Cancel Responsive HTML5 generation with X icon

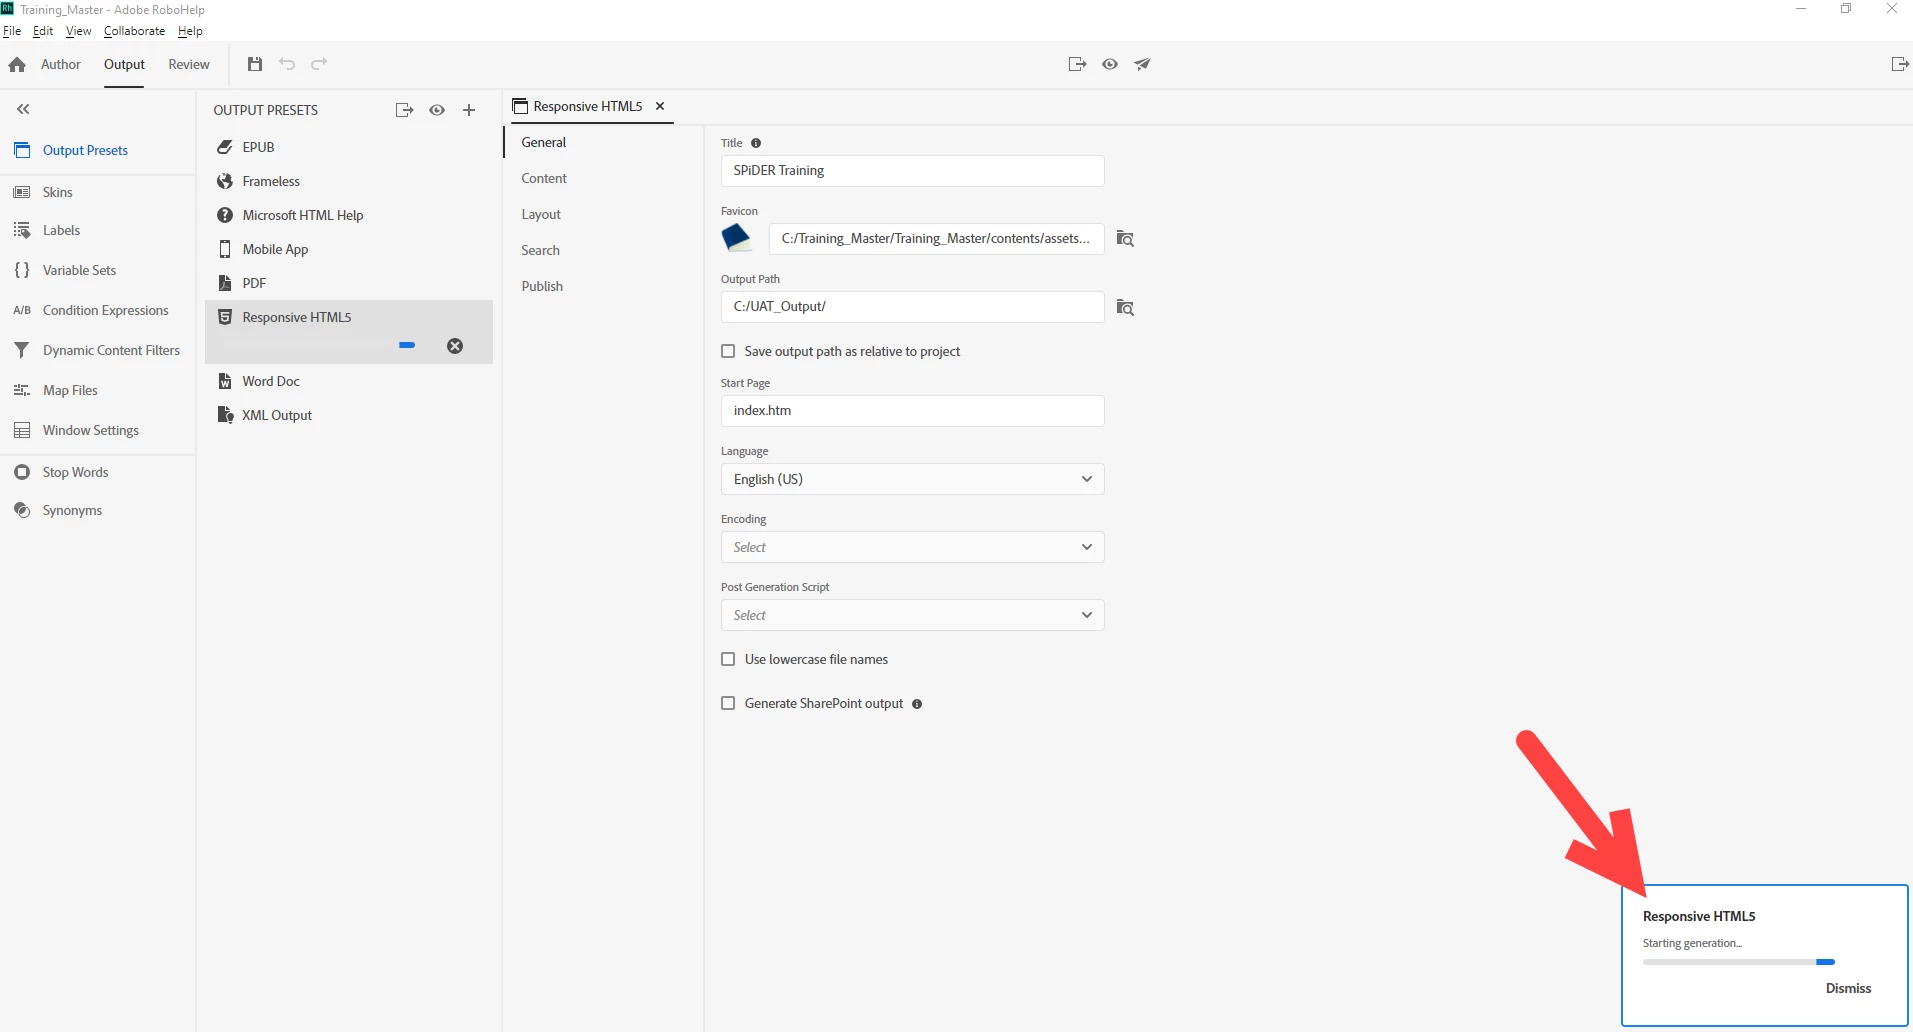(x=455, y=346)
